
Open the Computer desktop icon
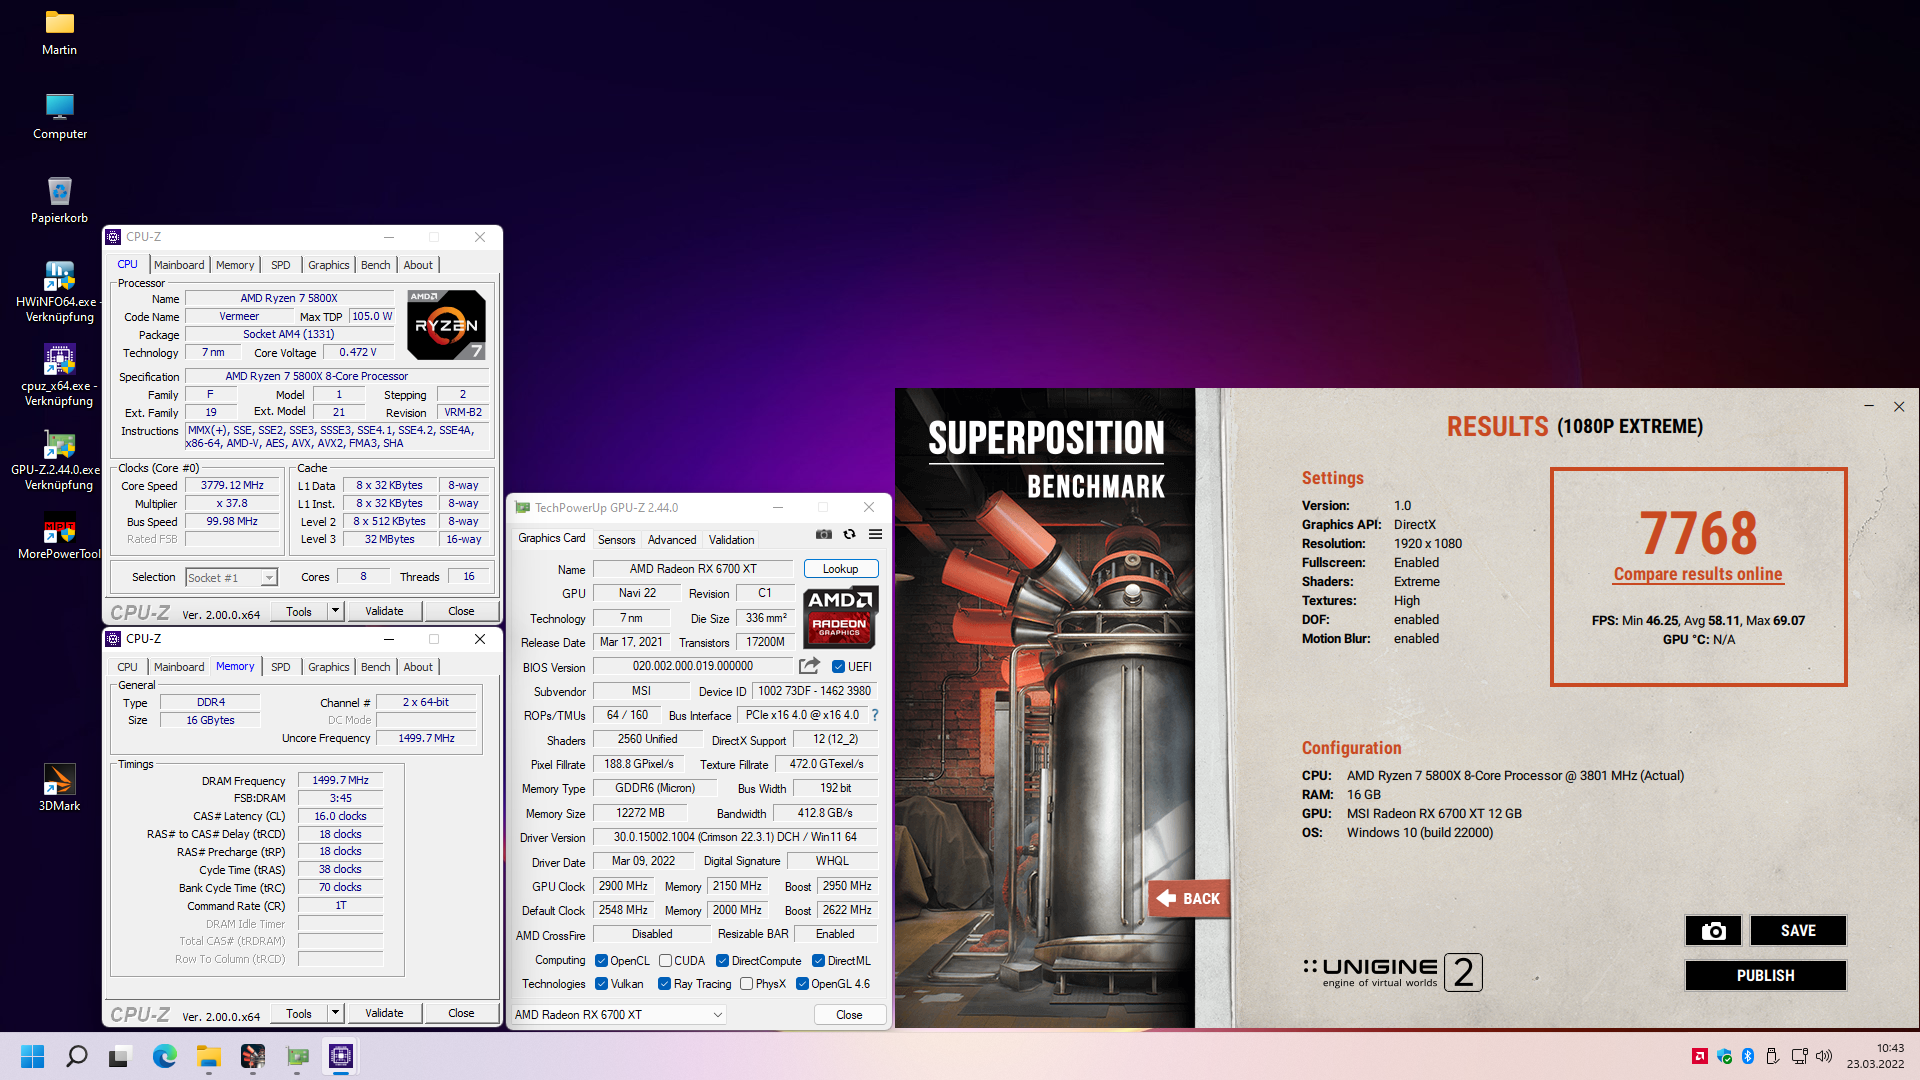click(x=59, y=116)
